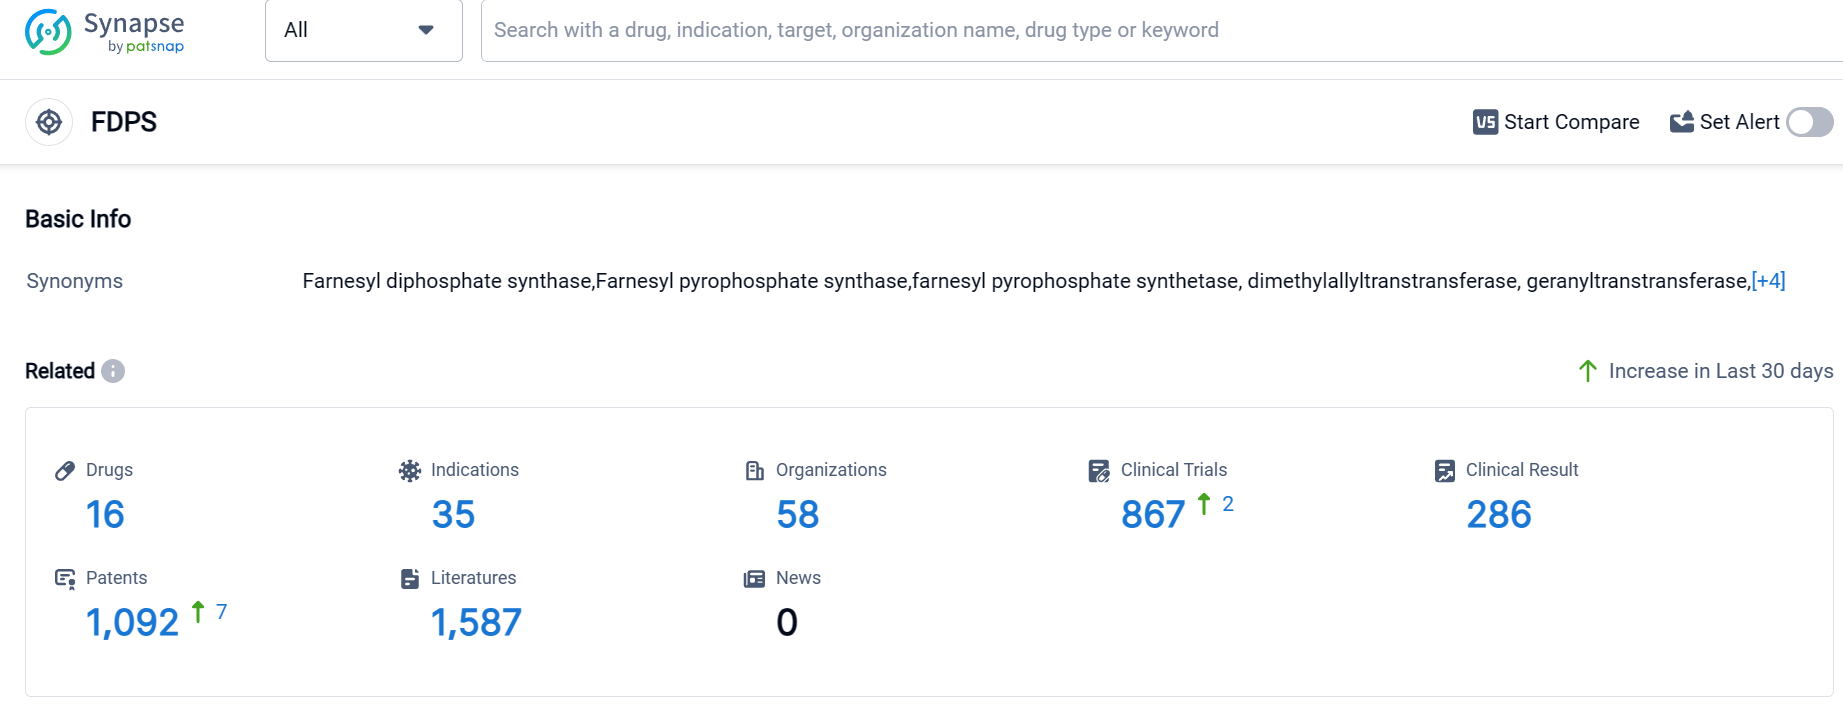Click the Organizations building icon
The image size is (1843, 706).
pos(755,471)
